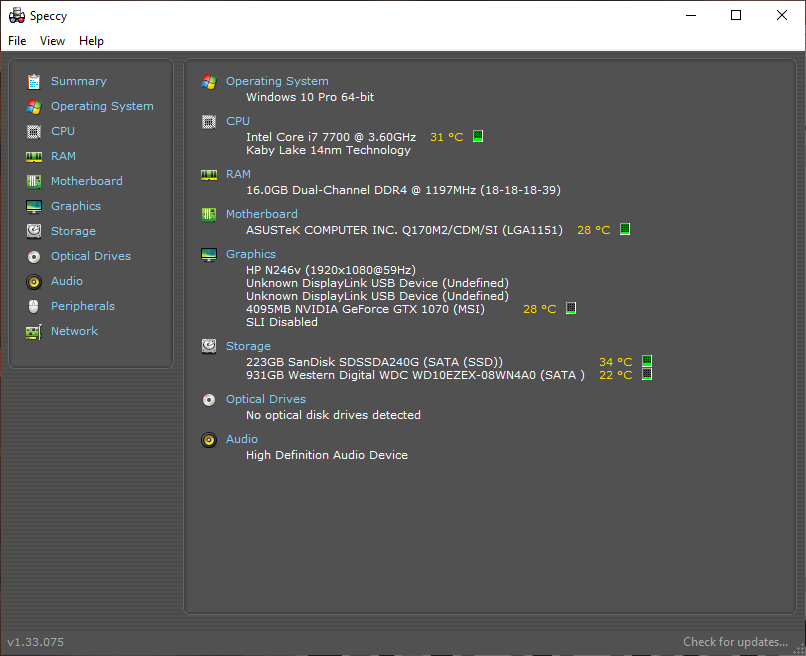This screenshot has height=656, width=806.
Task: Click the 34 °C SanDisk temperature value
Action: pyautogui.click(x=615, y=362)
